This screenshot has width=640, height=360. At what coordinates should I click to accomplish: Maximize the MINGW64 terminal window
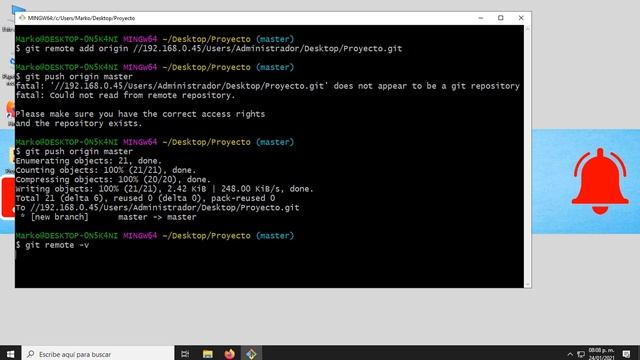click(501, 18)
